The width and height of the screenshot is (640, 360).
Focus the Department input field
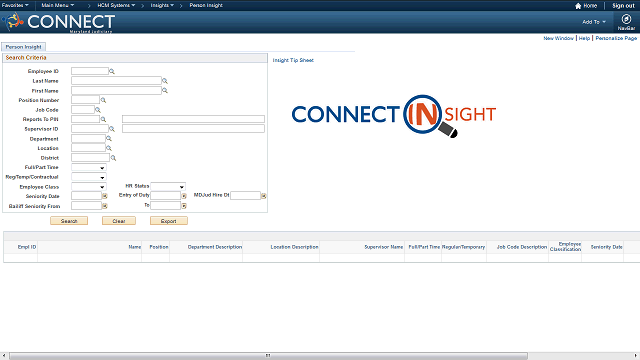(x=88, y=139)
